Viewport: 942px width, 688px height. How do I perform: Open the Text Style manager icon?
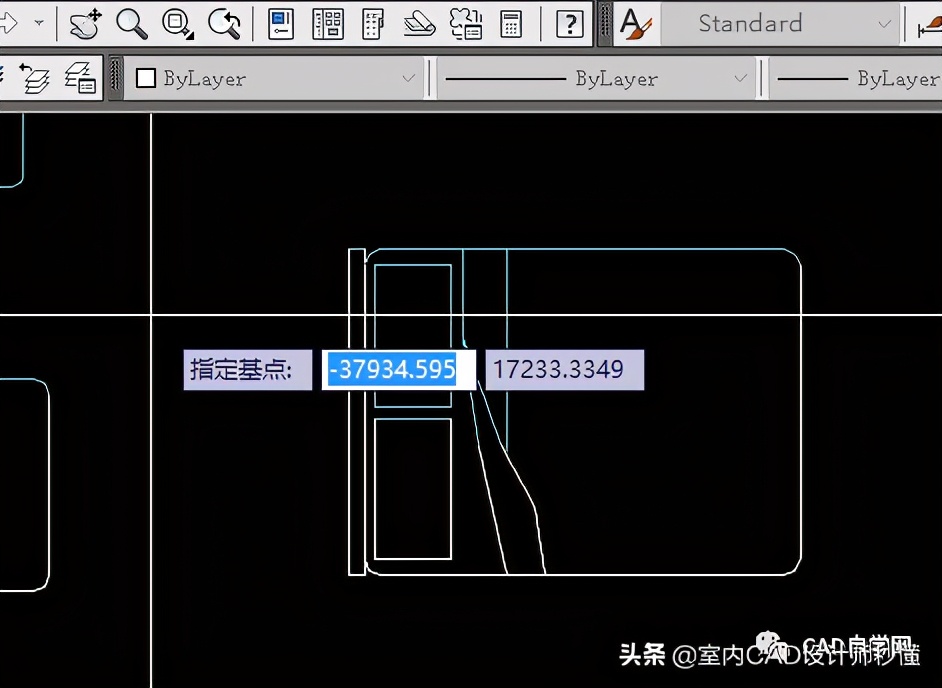coord(635,24)
